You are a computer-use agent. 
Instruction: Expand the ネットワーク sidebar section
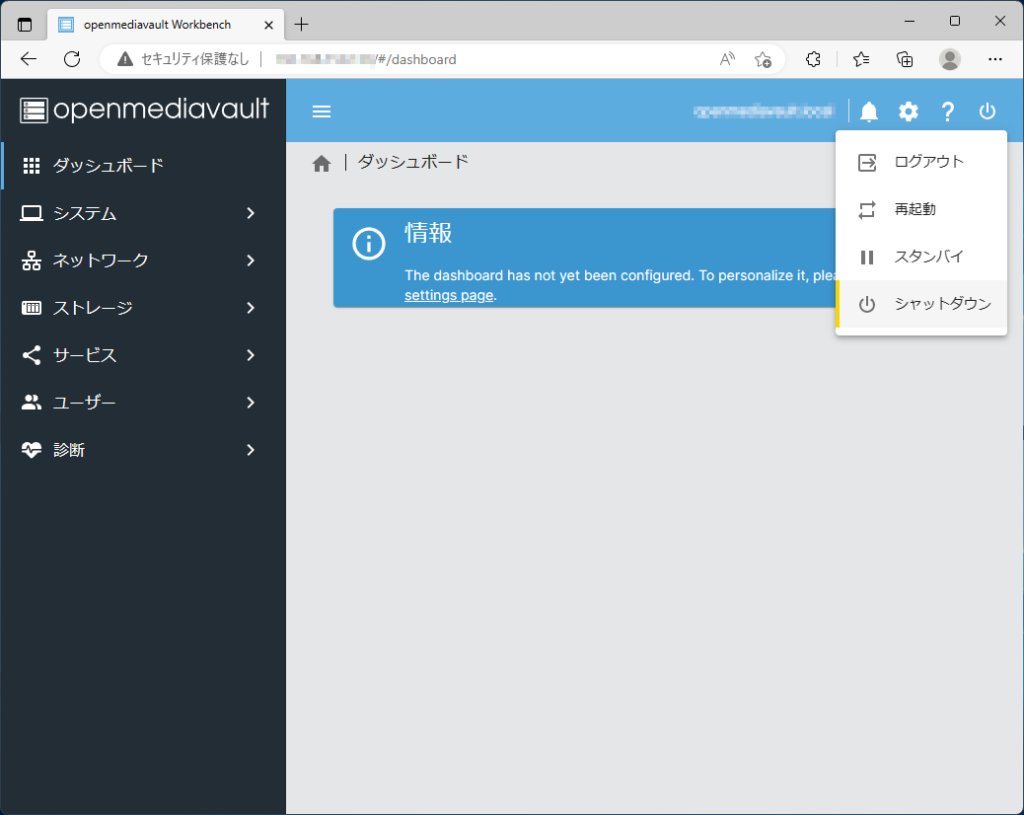(140, 261)
